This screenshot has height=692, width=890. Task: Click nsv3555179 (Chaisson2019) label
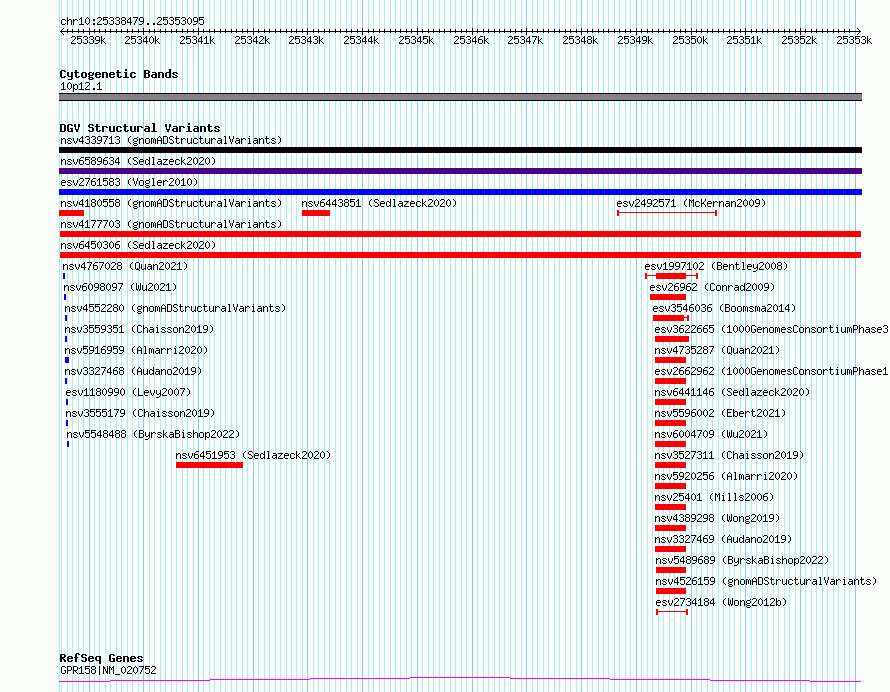point(140,413)
